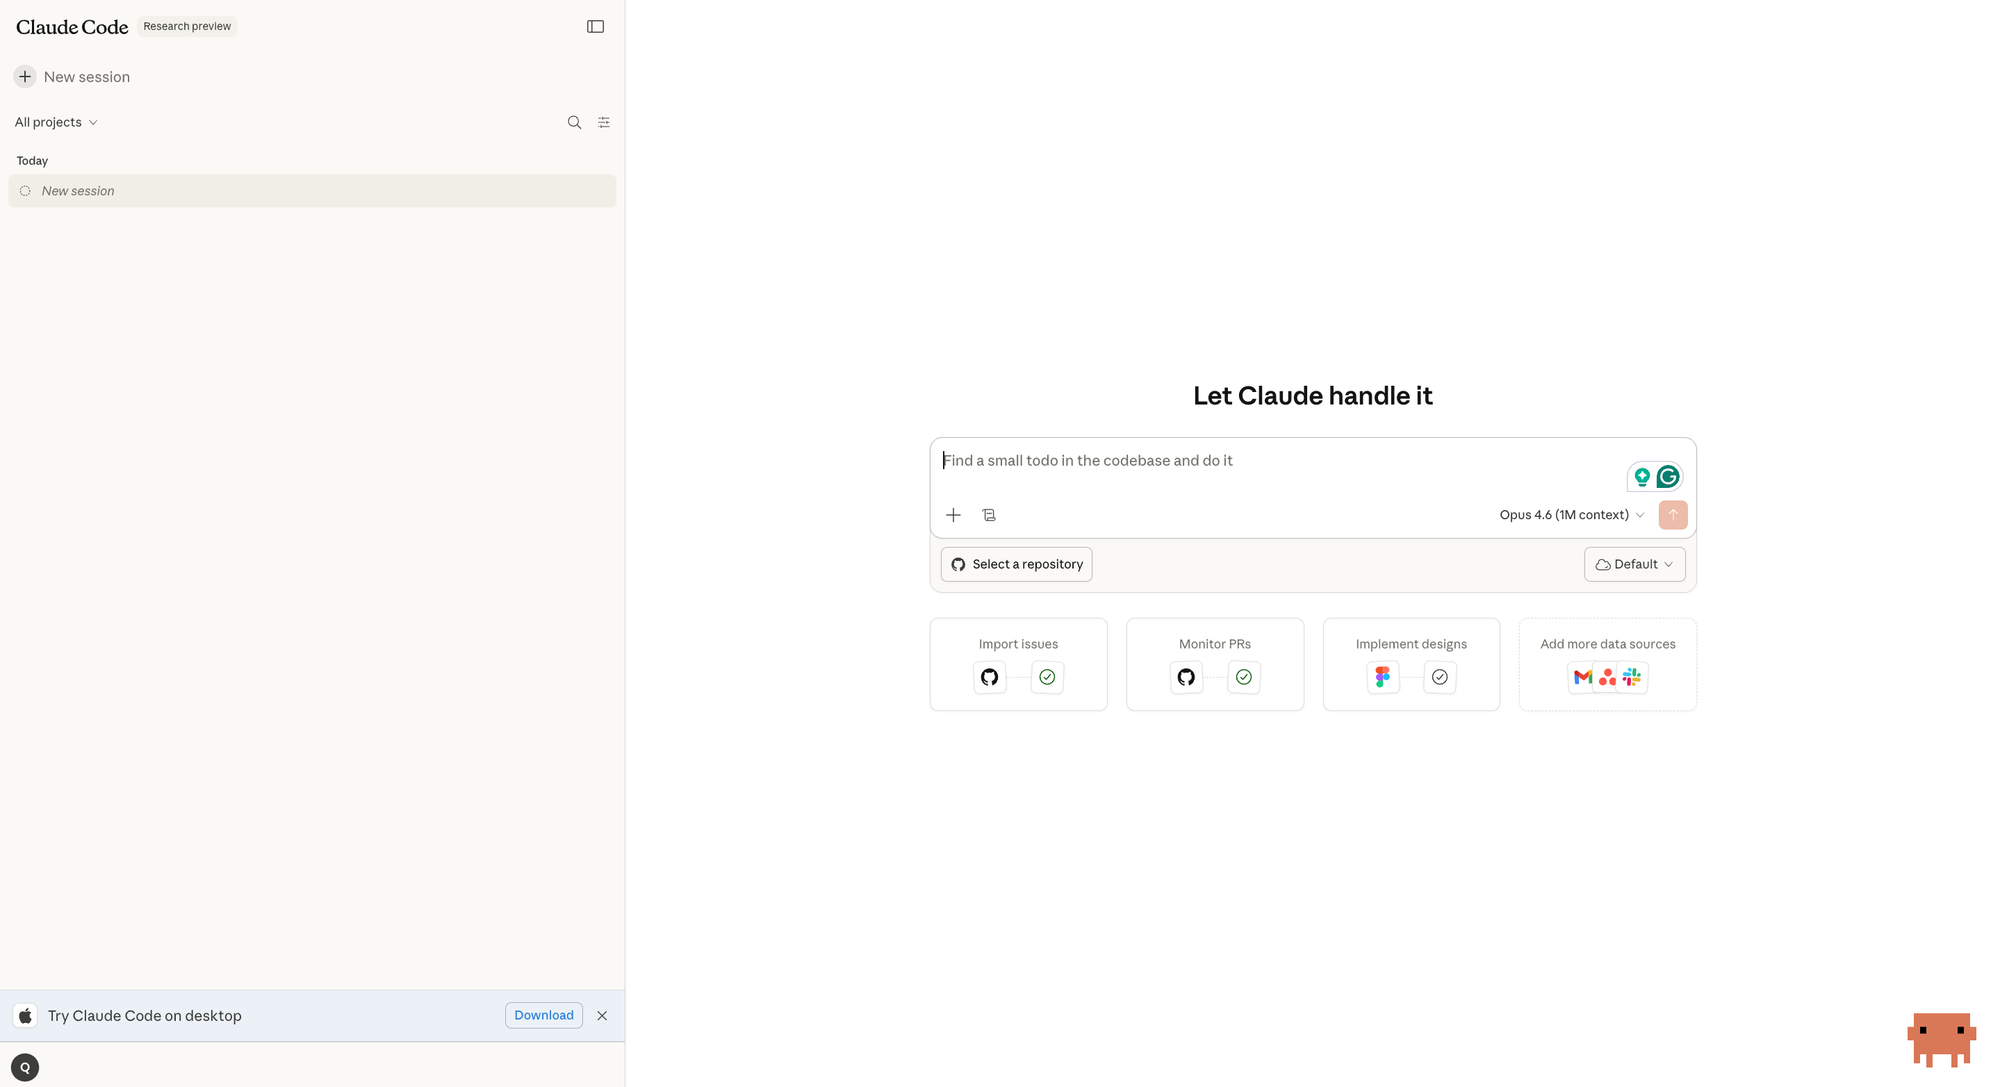Click the prompt template icon next to the plus

(x=989, y=515)
